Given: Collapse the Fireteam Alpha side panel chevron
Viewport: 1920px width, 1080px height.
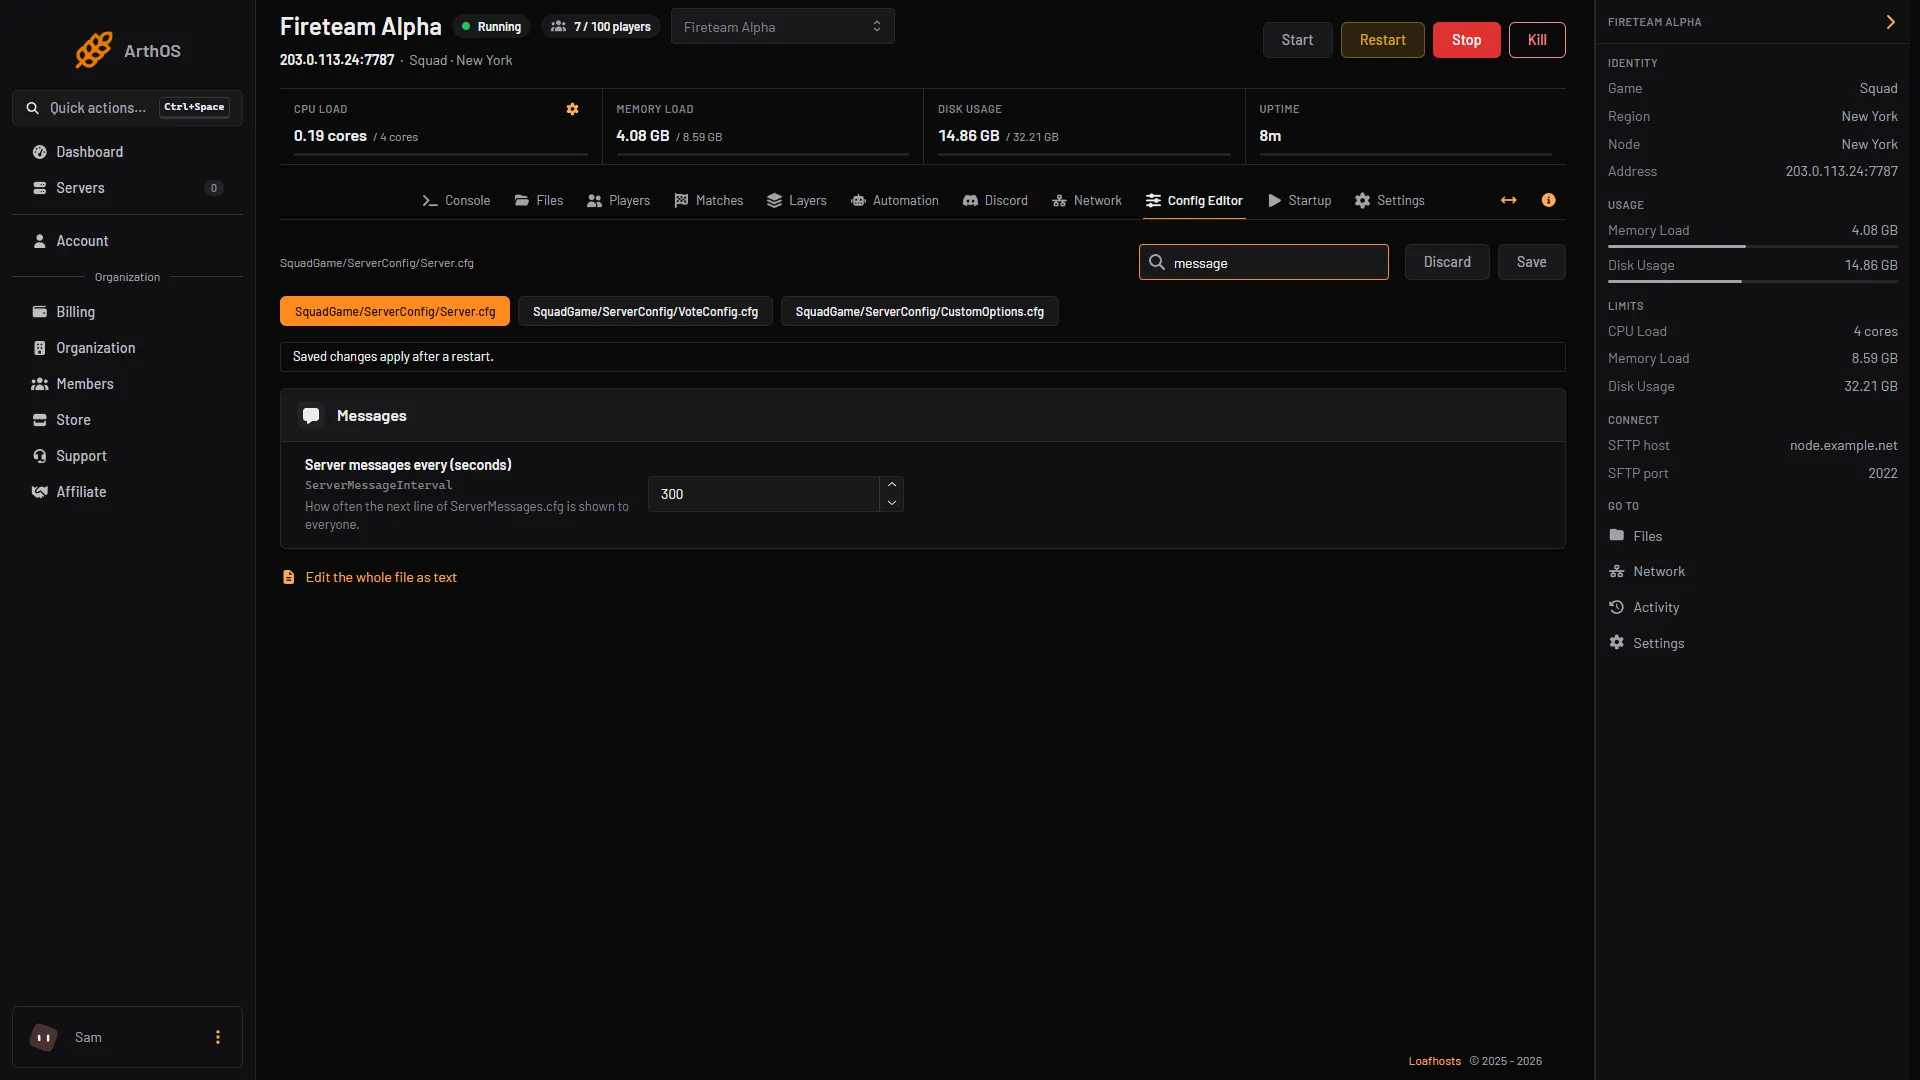Looking at the screenshot, I should (x=1890, y=22).
